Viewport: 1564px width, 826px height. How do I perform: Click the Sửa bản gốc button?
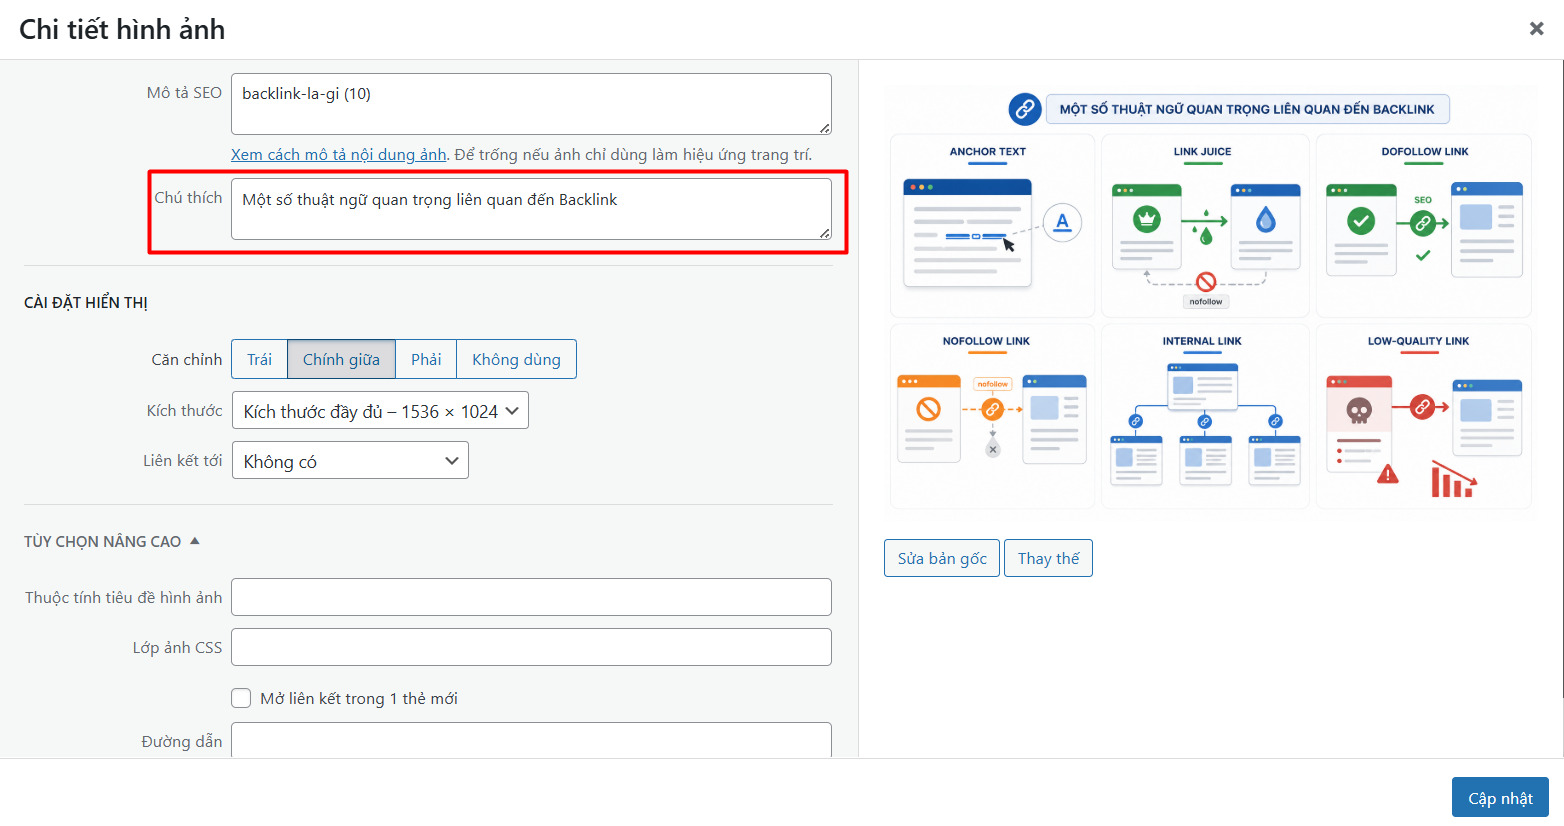[942, 558]
